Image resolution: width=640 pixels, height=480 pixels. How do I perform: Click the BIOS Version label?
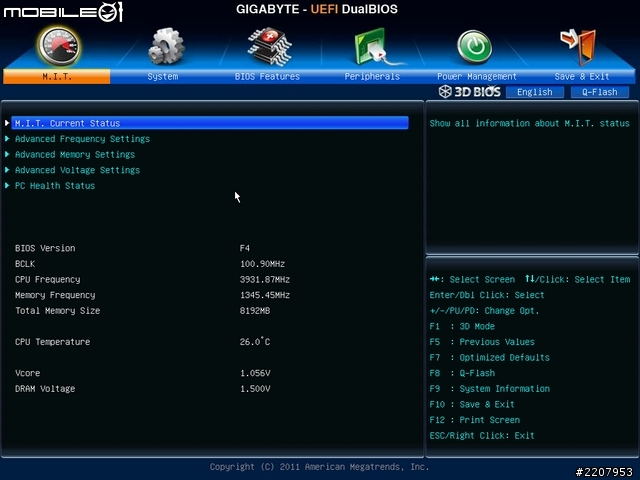[45, 248]
